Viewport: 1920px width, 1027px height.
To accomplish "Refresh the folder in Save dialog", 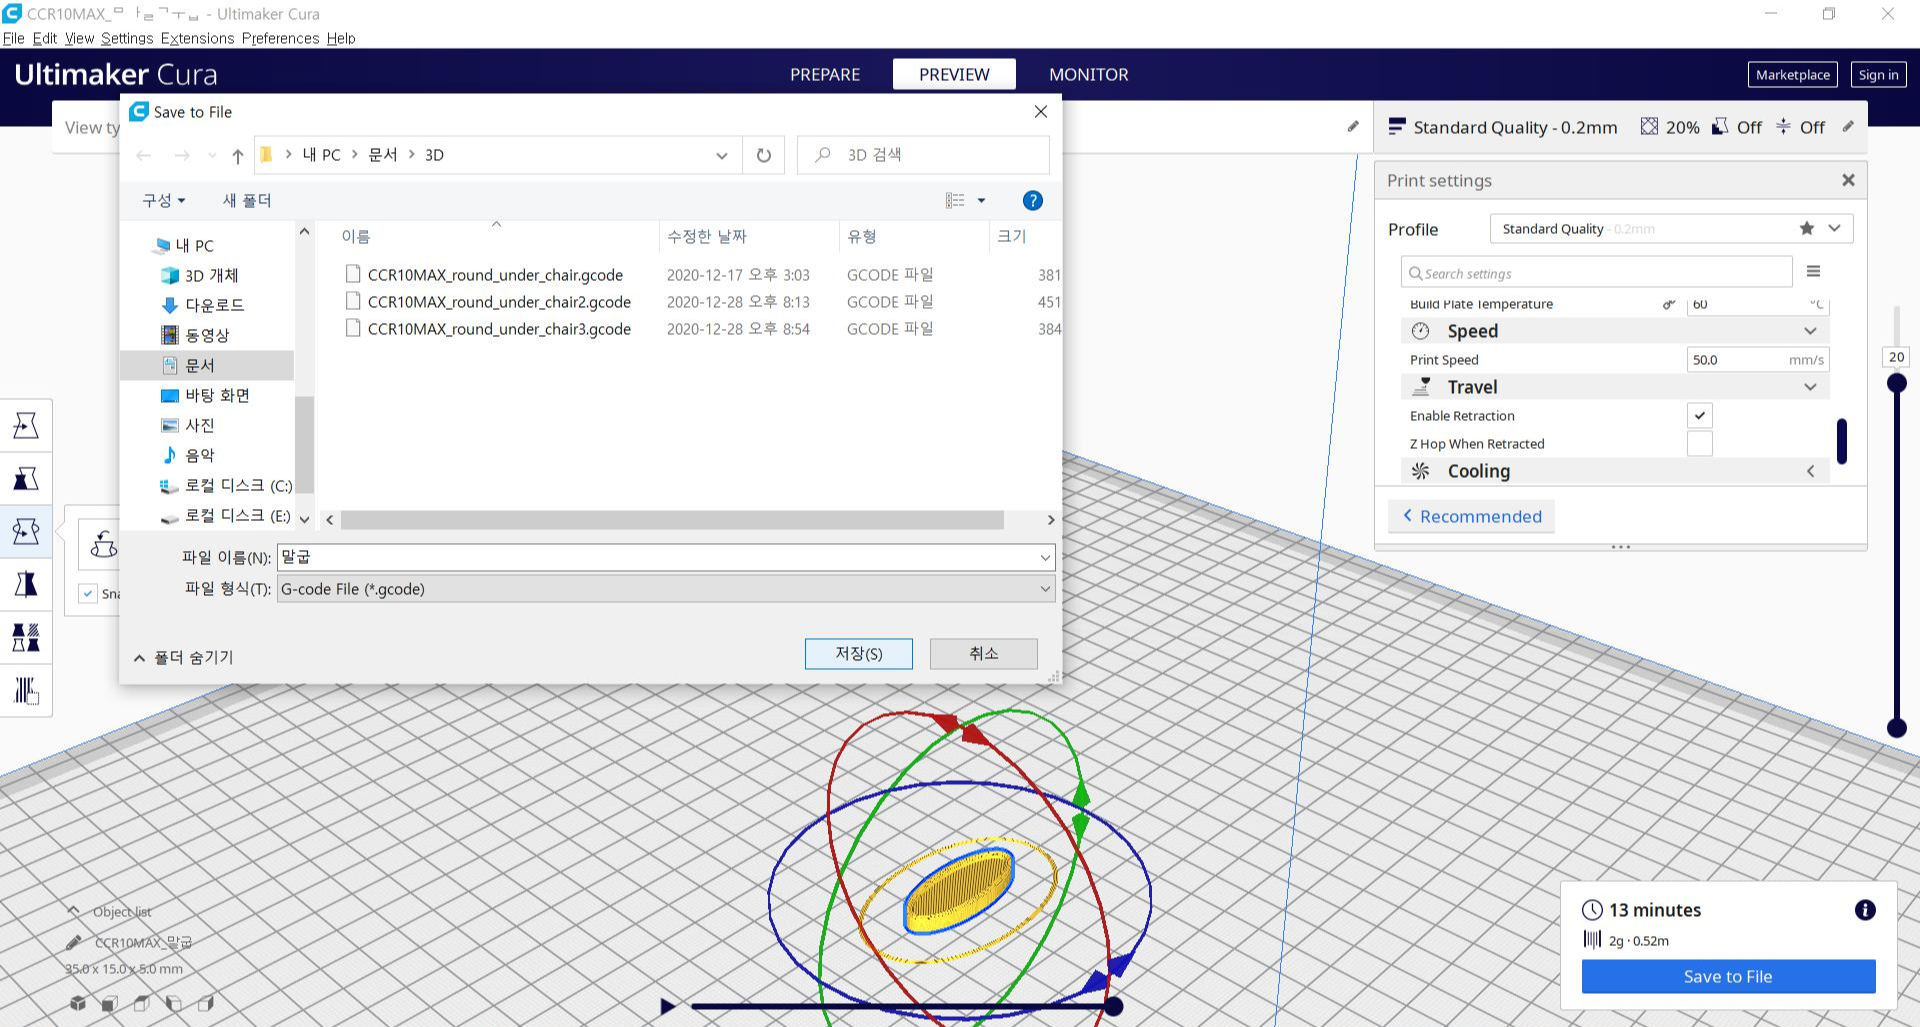I will [764, 155].
